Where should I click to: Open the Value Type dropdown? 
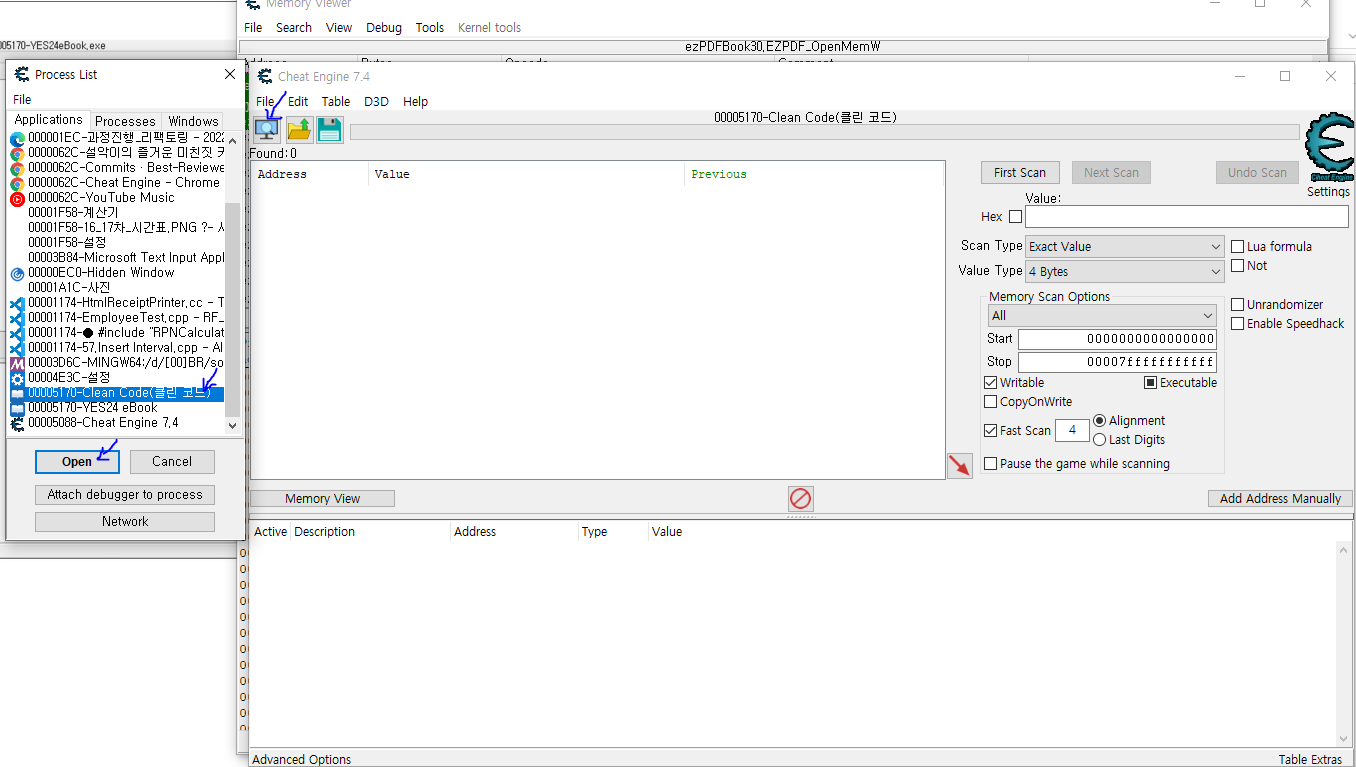pos(1125,272)
